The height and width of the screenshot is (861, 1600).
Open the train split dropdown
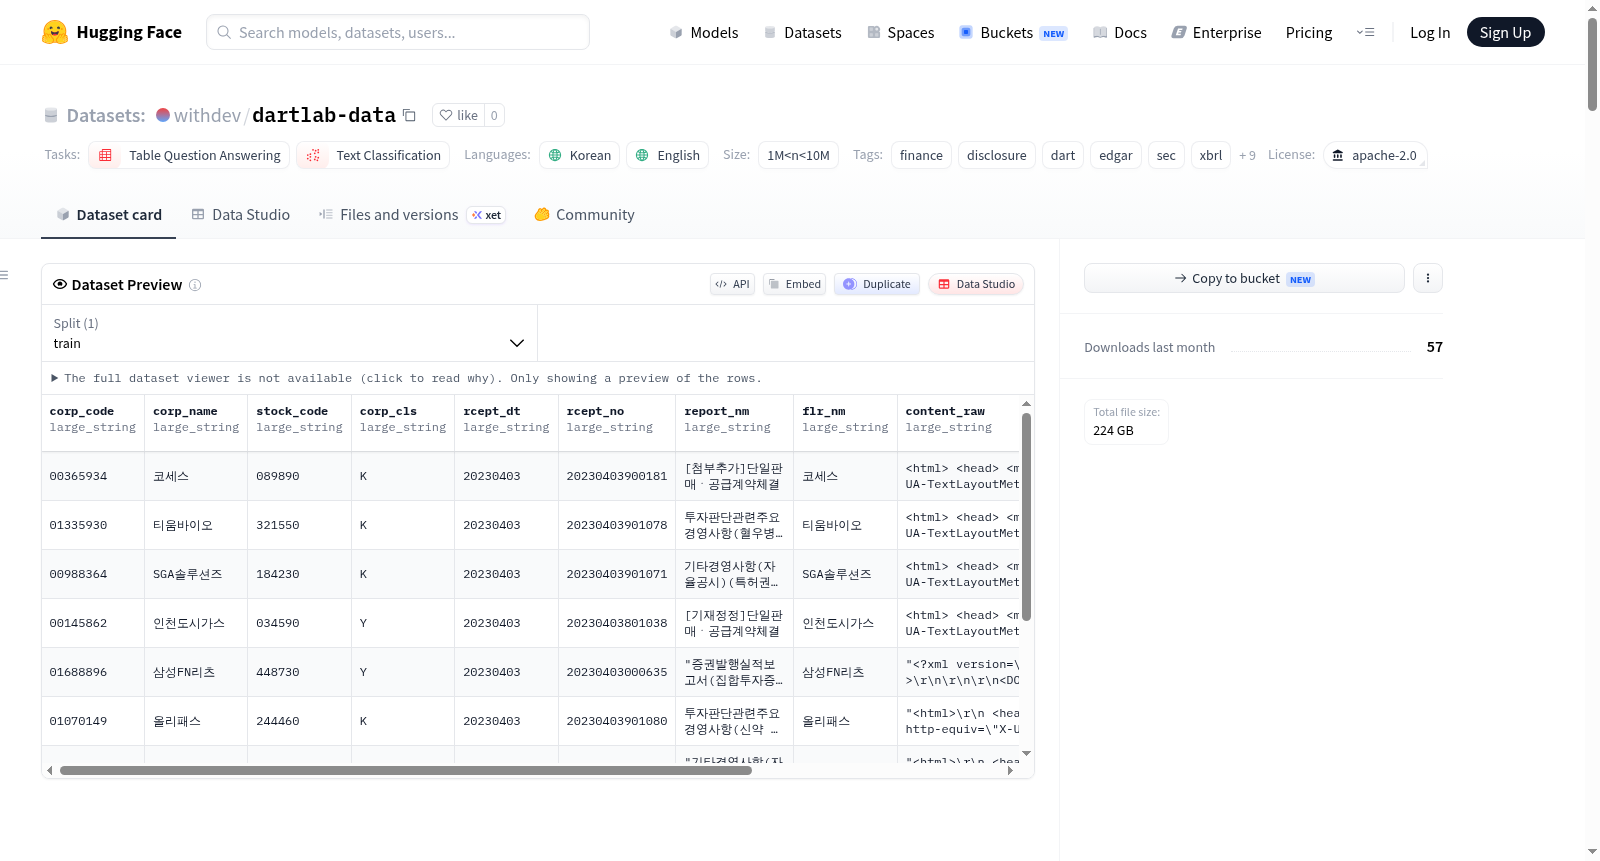click(x=289, y=333)
